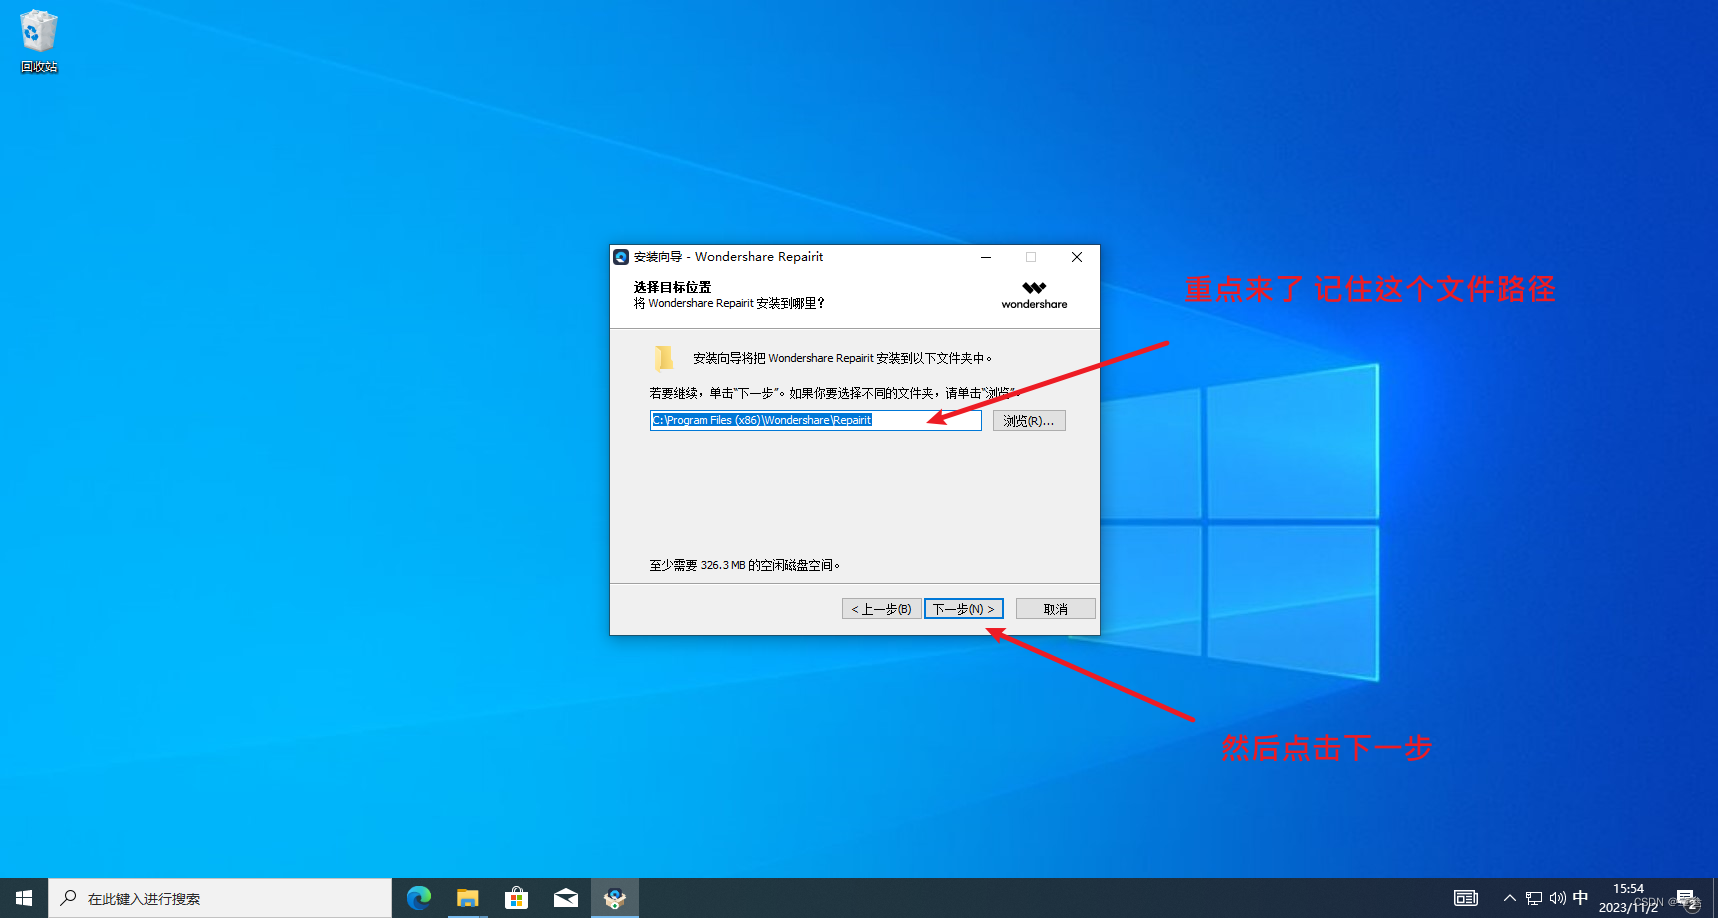Cancel setup with the 取消 button
Viewport: 1718px width, 918px height.
[1055, 609]
